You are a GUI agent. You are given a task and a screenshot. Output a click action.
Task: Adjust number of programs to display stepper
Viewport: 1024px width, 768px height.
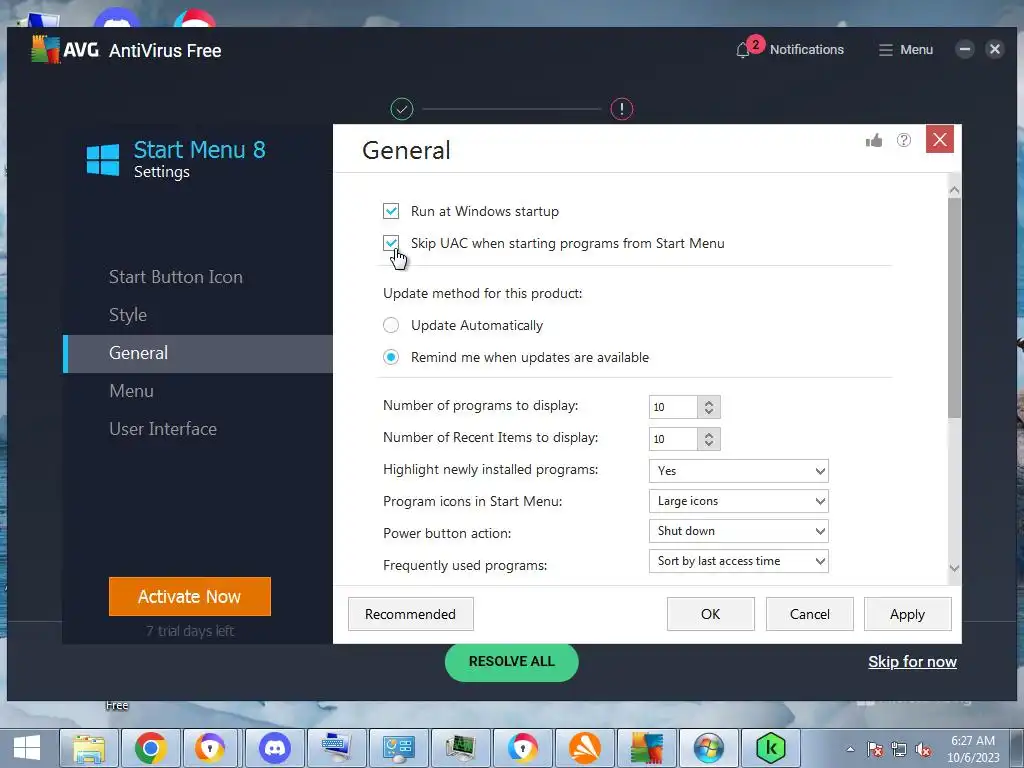(x=709, y=407)
